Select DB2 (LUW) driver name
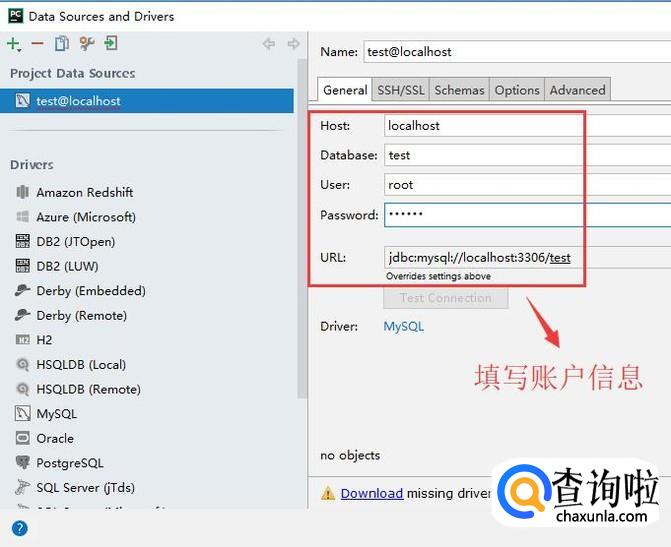Image resolution: width=671 pixels, height=547 pixels. click(x=67, y=266)
